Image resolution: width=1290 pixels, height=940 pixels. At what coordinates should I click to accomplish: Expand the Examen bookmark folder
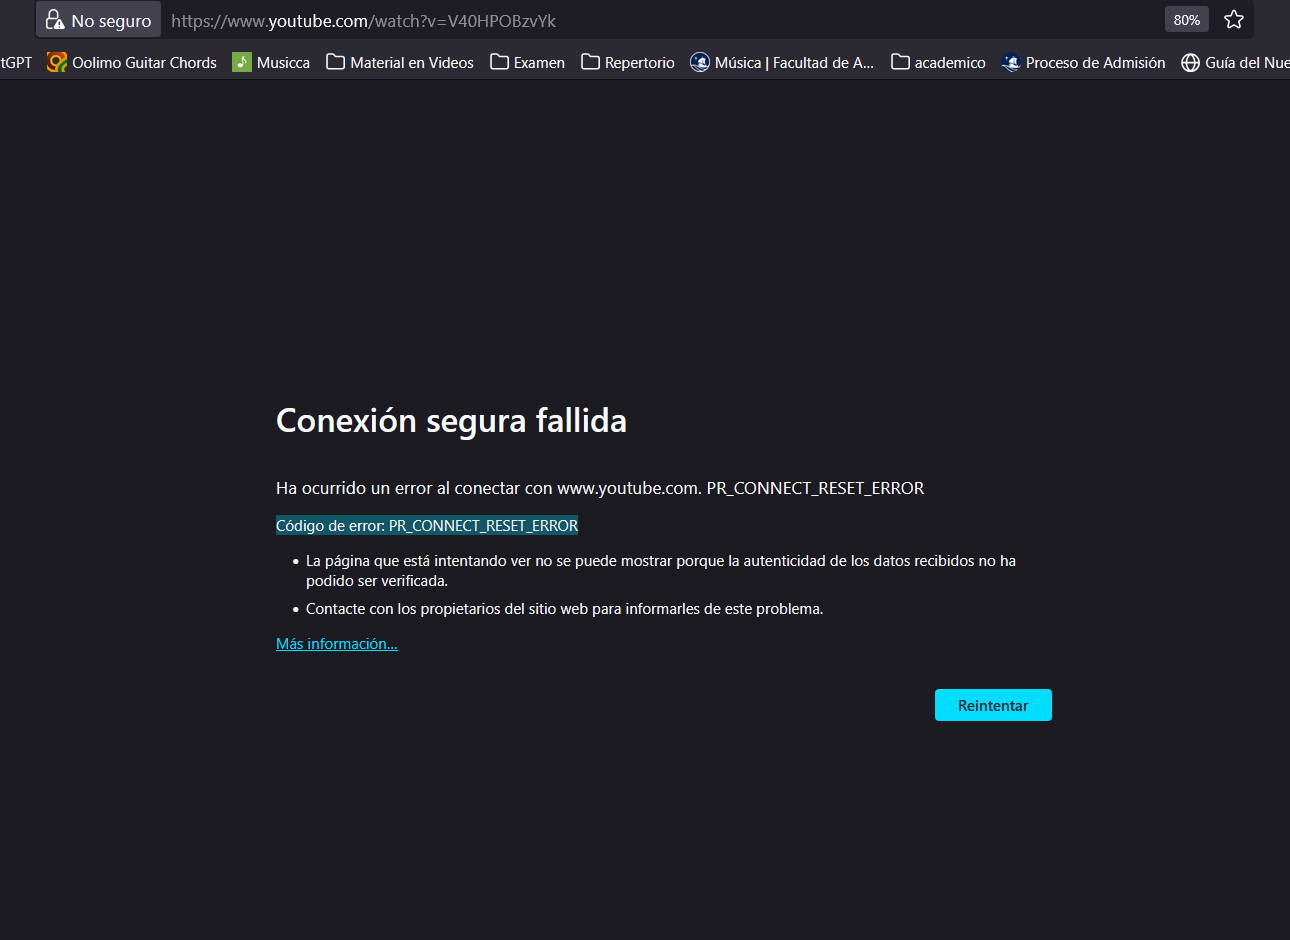[x=527, y=62]
